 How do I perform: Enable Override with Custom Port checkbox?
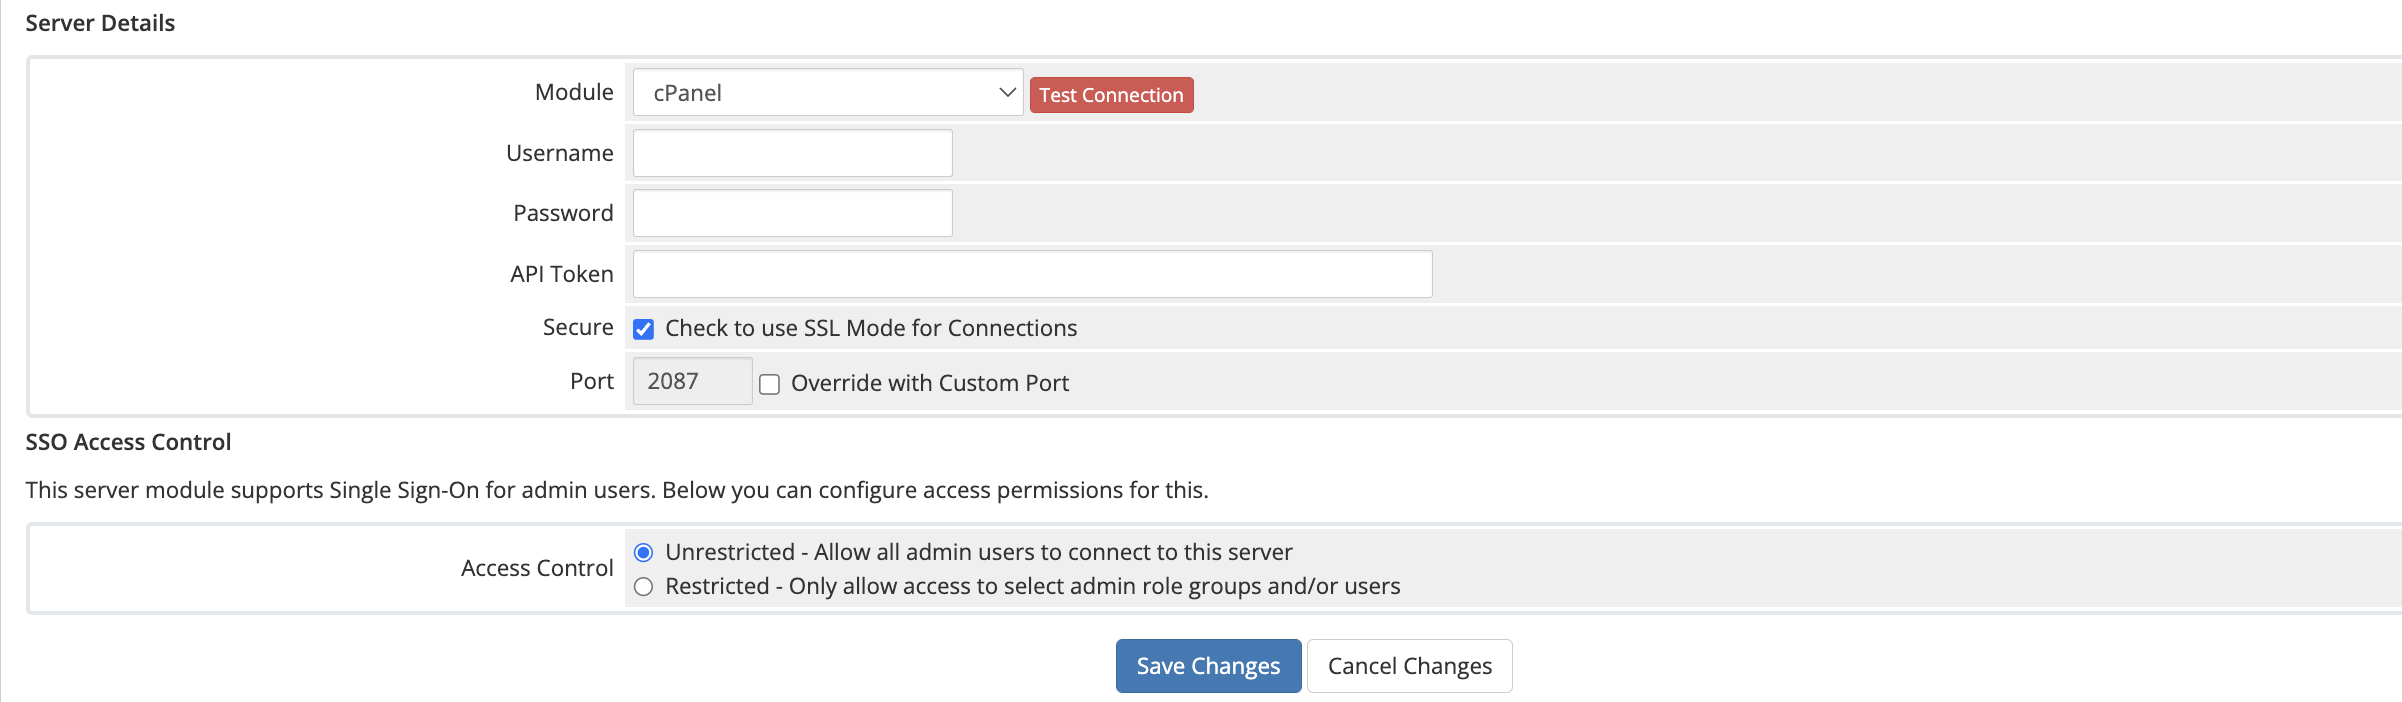769,384
